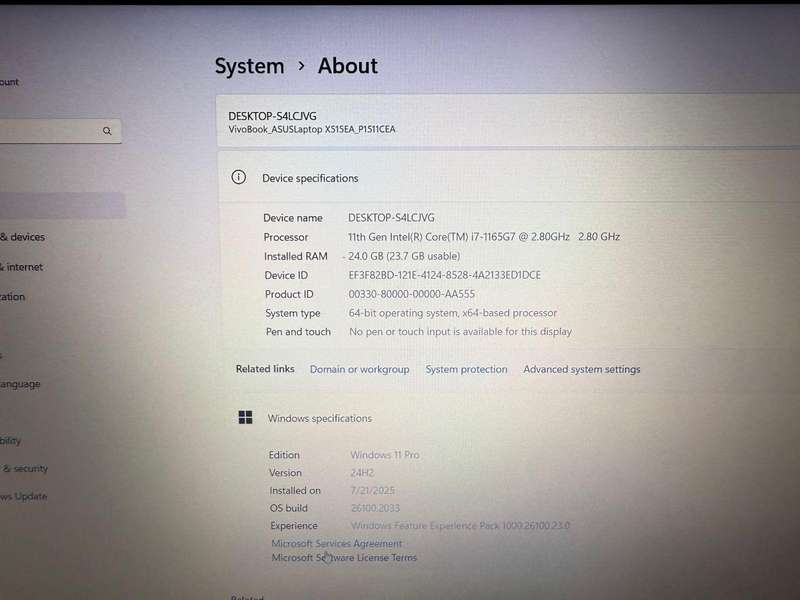Open the sidebar item ending in 'ration'
Viewport: 800px width, 600px height.
coord(12,296)
